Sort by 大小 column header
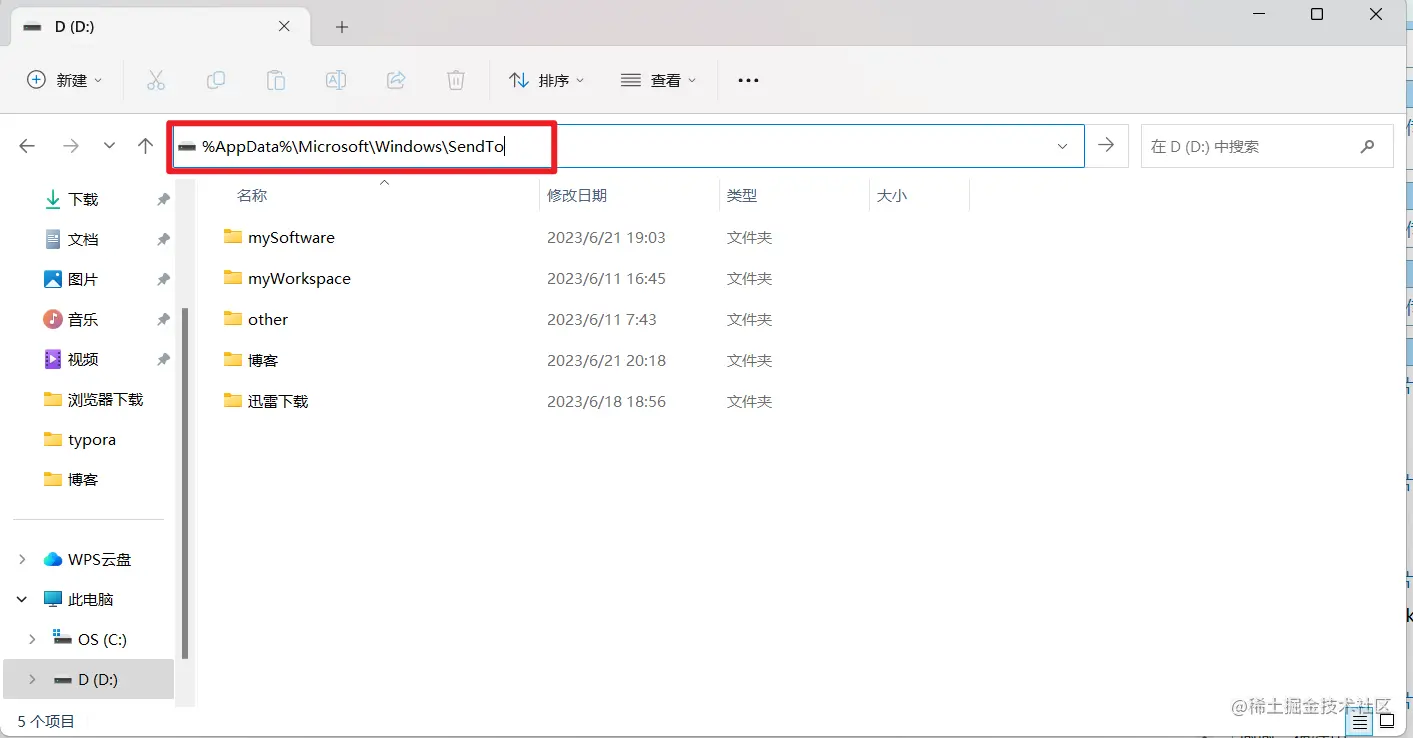 [892, 196]
